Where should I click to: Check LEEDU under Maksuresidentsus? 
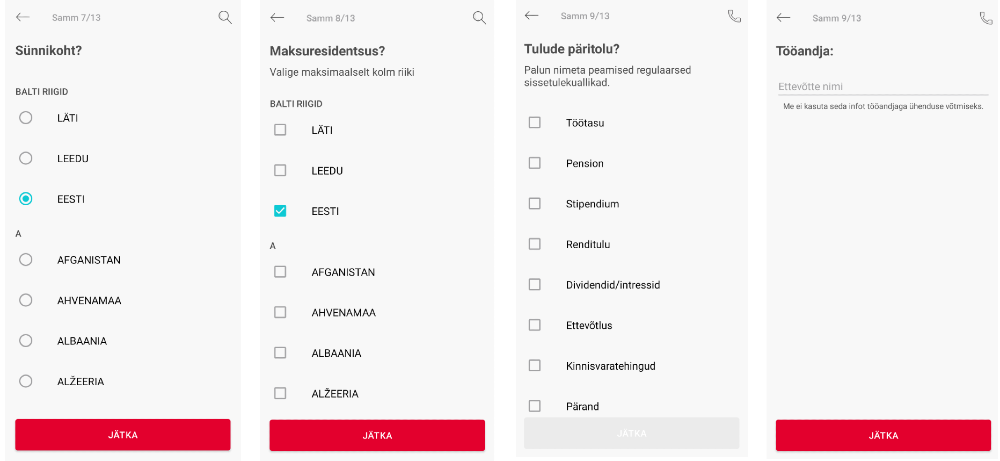(280, 170)
